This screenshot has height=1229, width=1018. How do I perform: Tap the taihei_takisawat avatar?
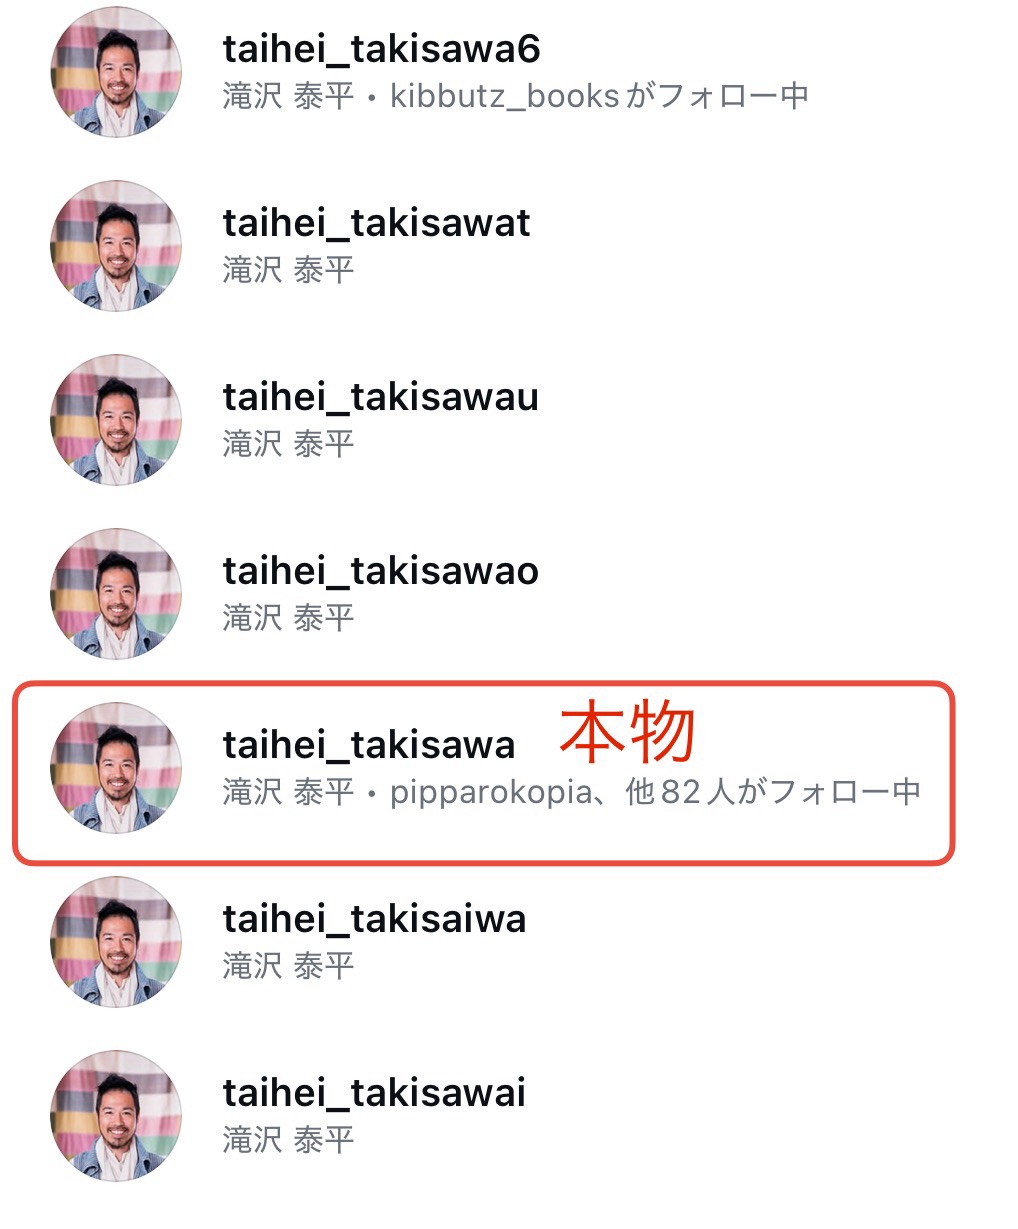pyautogui.click(x=116, y=246)
